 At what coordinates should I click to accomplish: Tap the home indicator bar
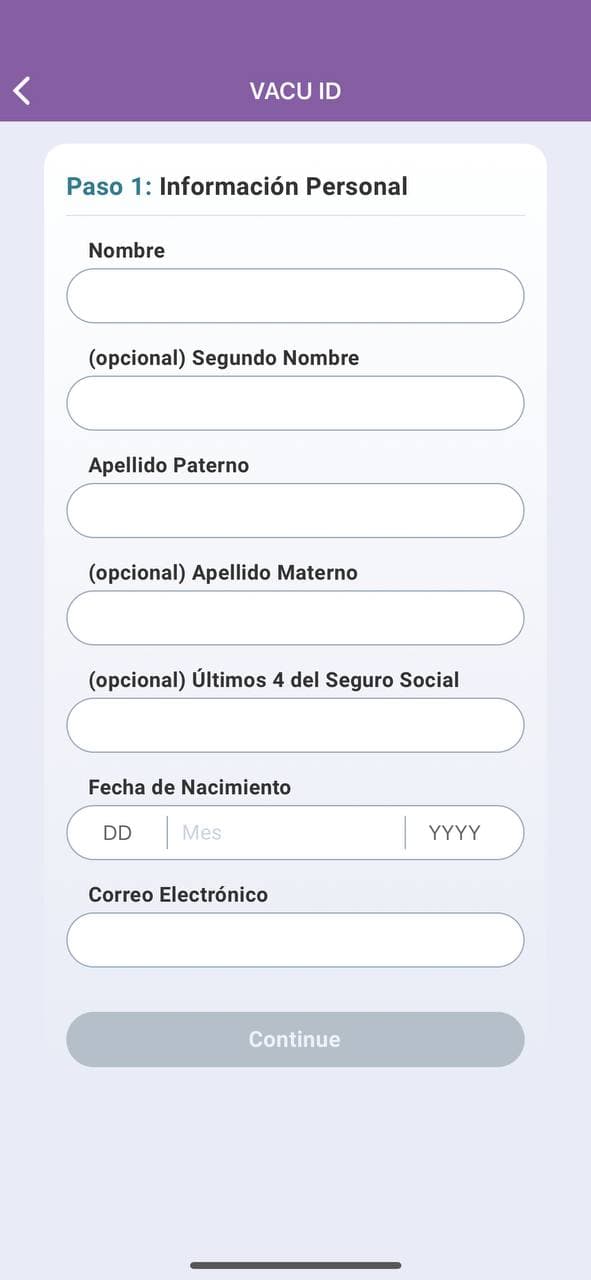[x=295, y=1262]
